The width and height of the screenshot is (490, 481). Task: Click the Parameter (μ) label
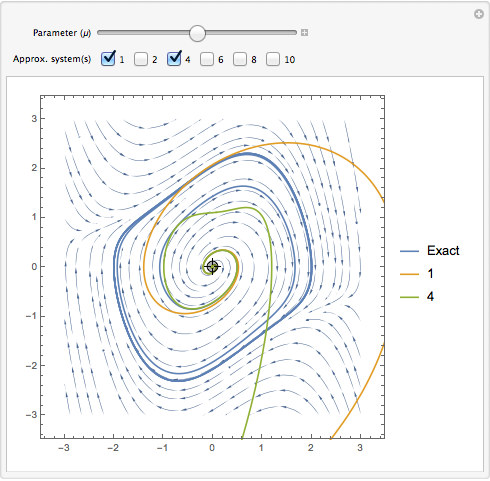pos(62,33)
